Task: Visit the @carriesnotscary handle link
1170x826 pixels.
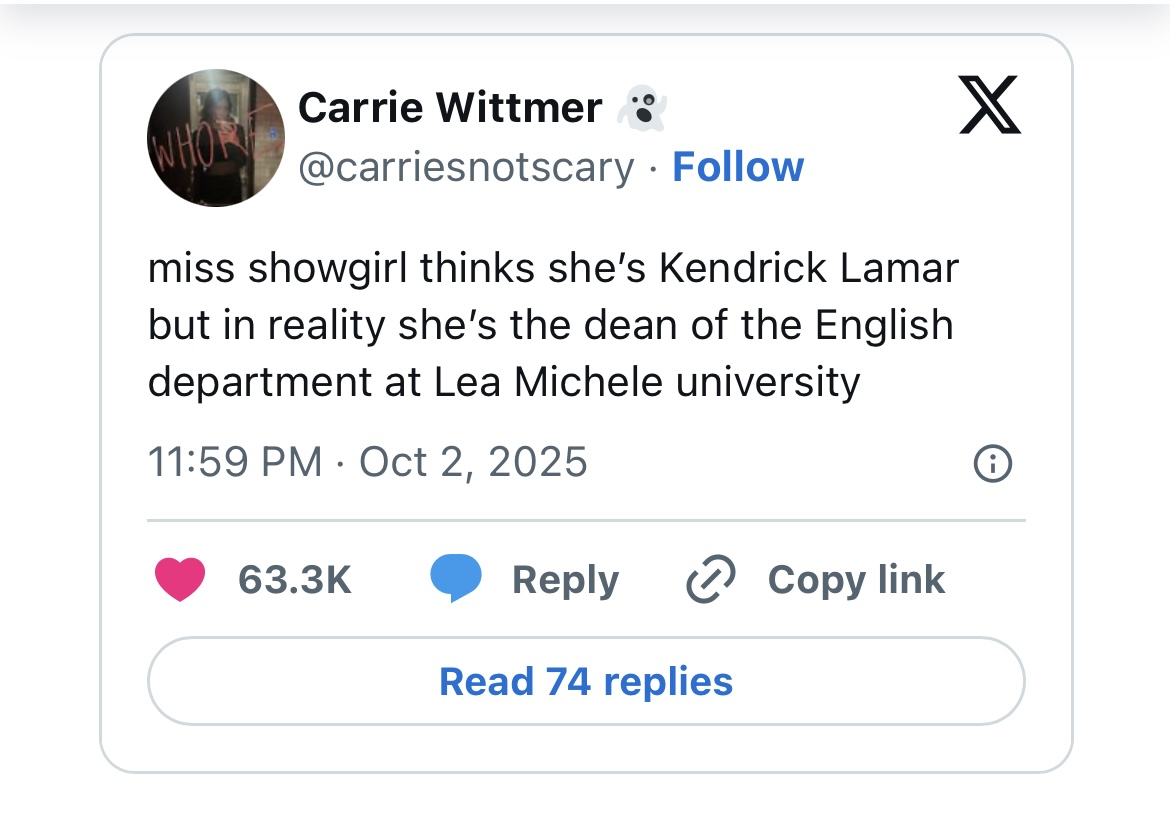Action: (x=466, y=167)
